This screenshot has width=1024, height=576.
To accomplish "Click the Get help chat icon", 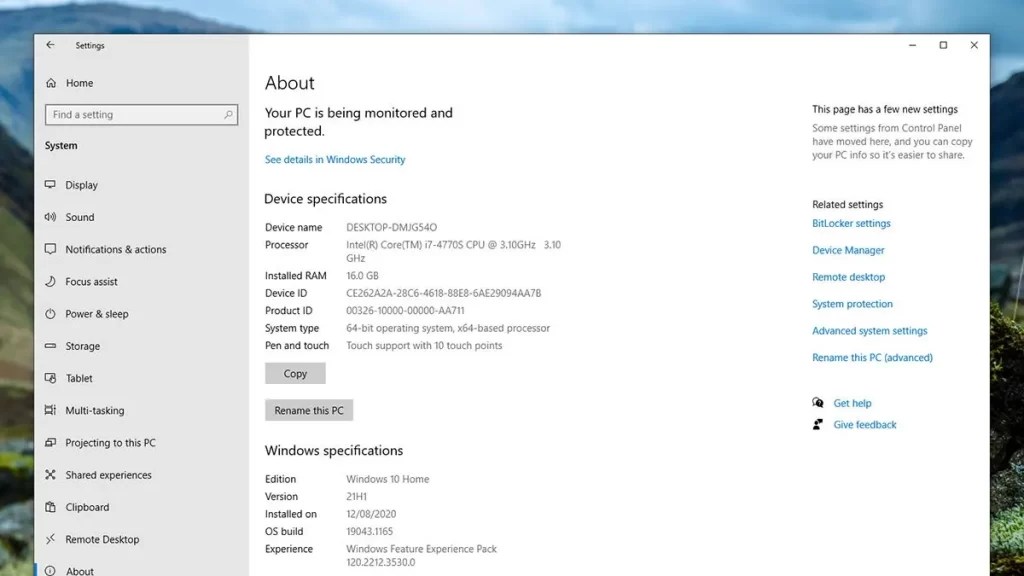I will click(x=818, y=403).
